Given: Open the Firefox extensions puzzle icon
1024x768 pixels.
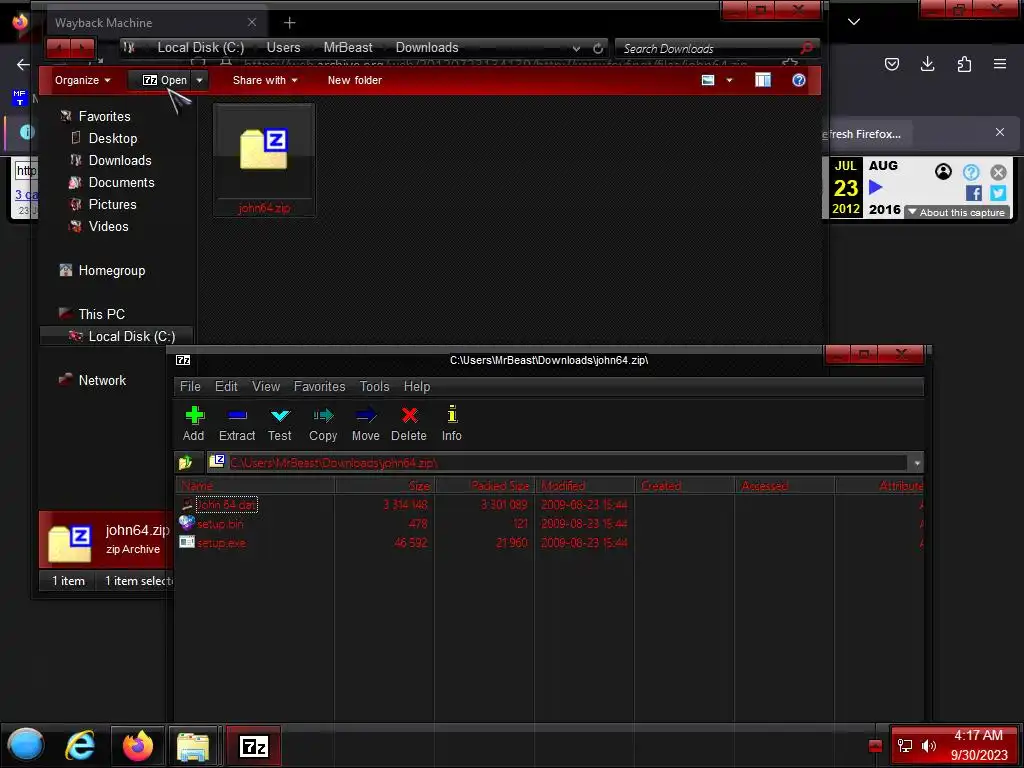Looking at the screenshot, I should tap(964, 64).
